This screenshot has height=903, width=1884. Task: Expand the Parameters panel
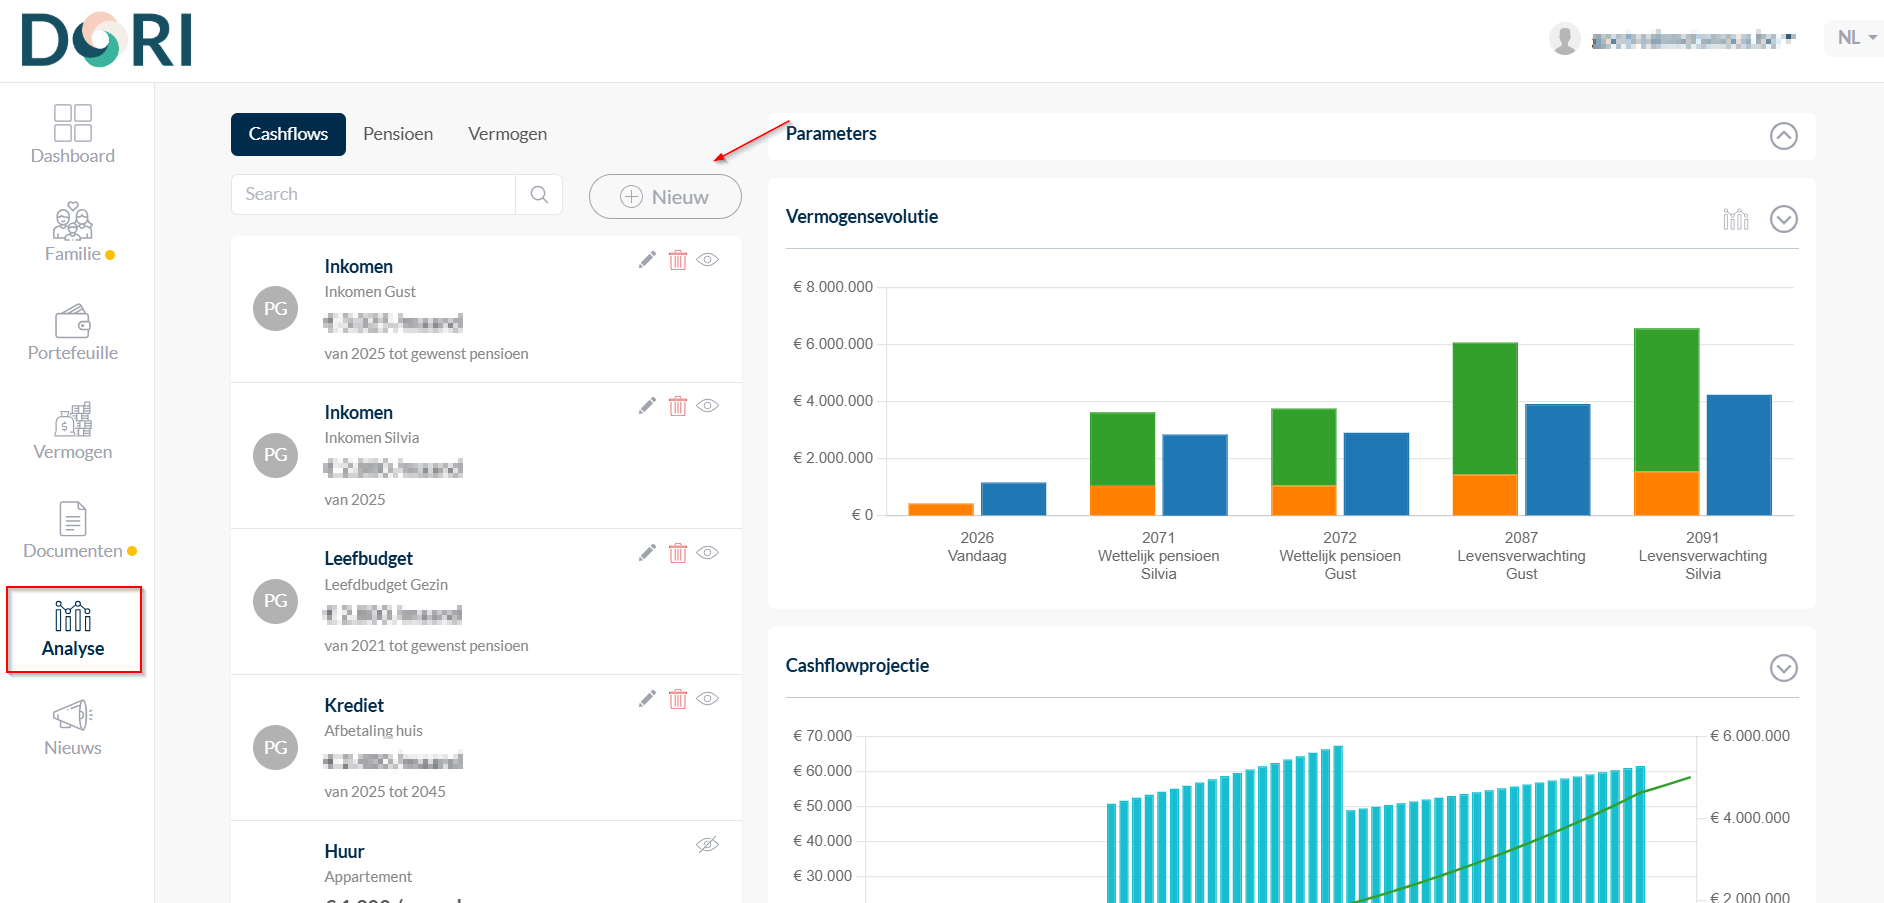click(1783, 136)
